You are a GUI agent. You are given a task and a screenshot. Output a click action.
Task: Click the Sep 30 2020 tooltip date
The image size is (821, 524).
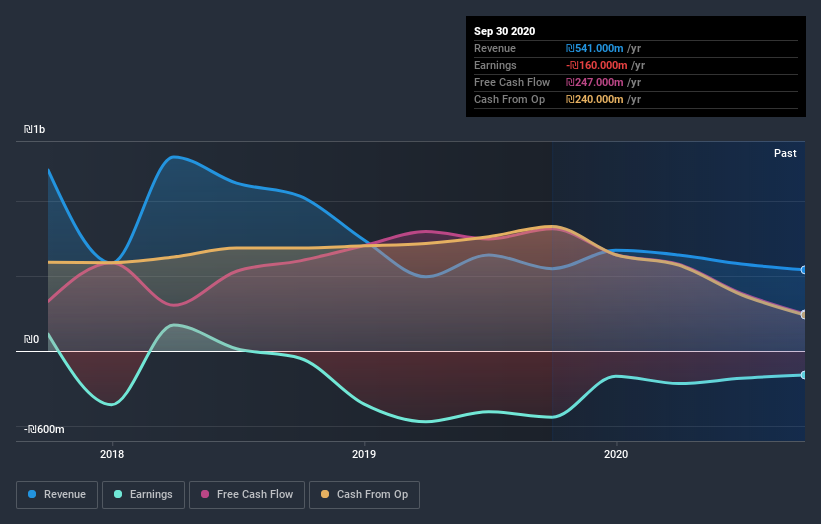click(505, 31)
